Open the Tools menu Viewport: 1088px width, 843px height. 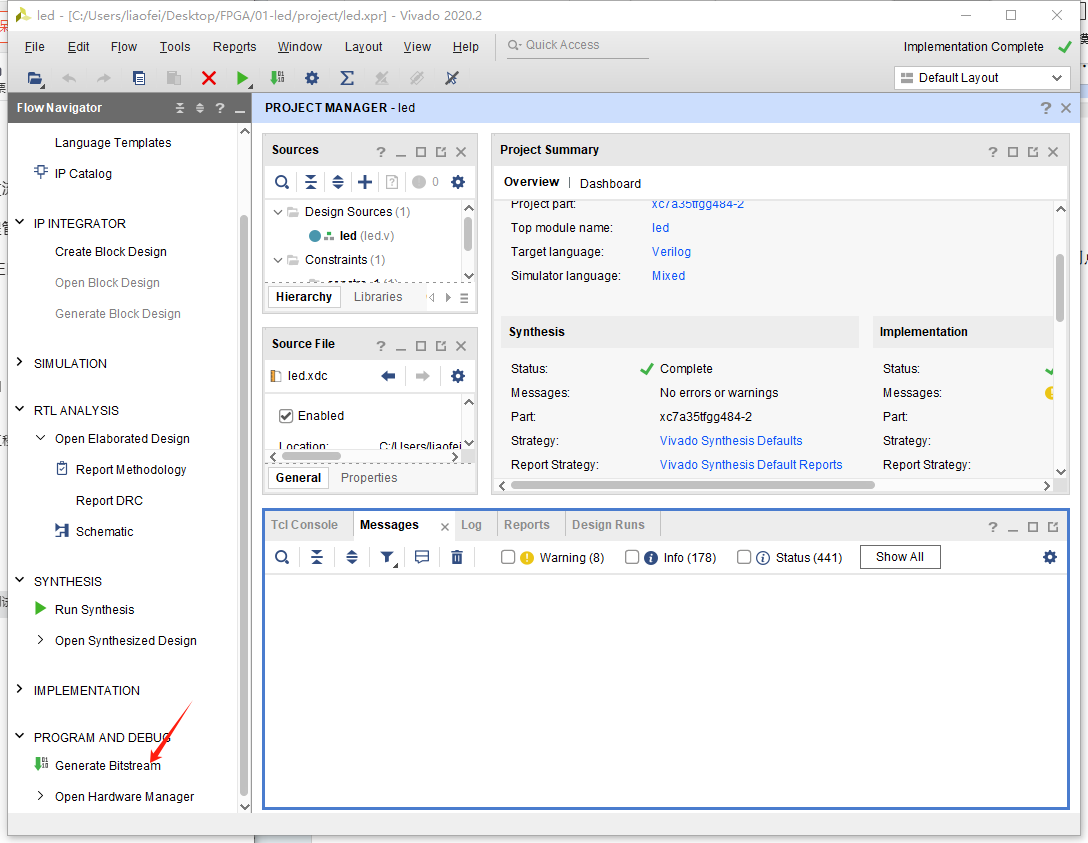pos(175,46)
